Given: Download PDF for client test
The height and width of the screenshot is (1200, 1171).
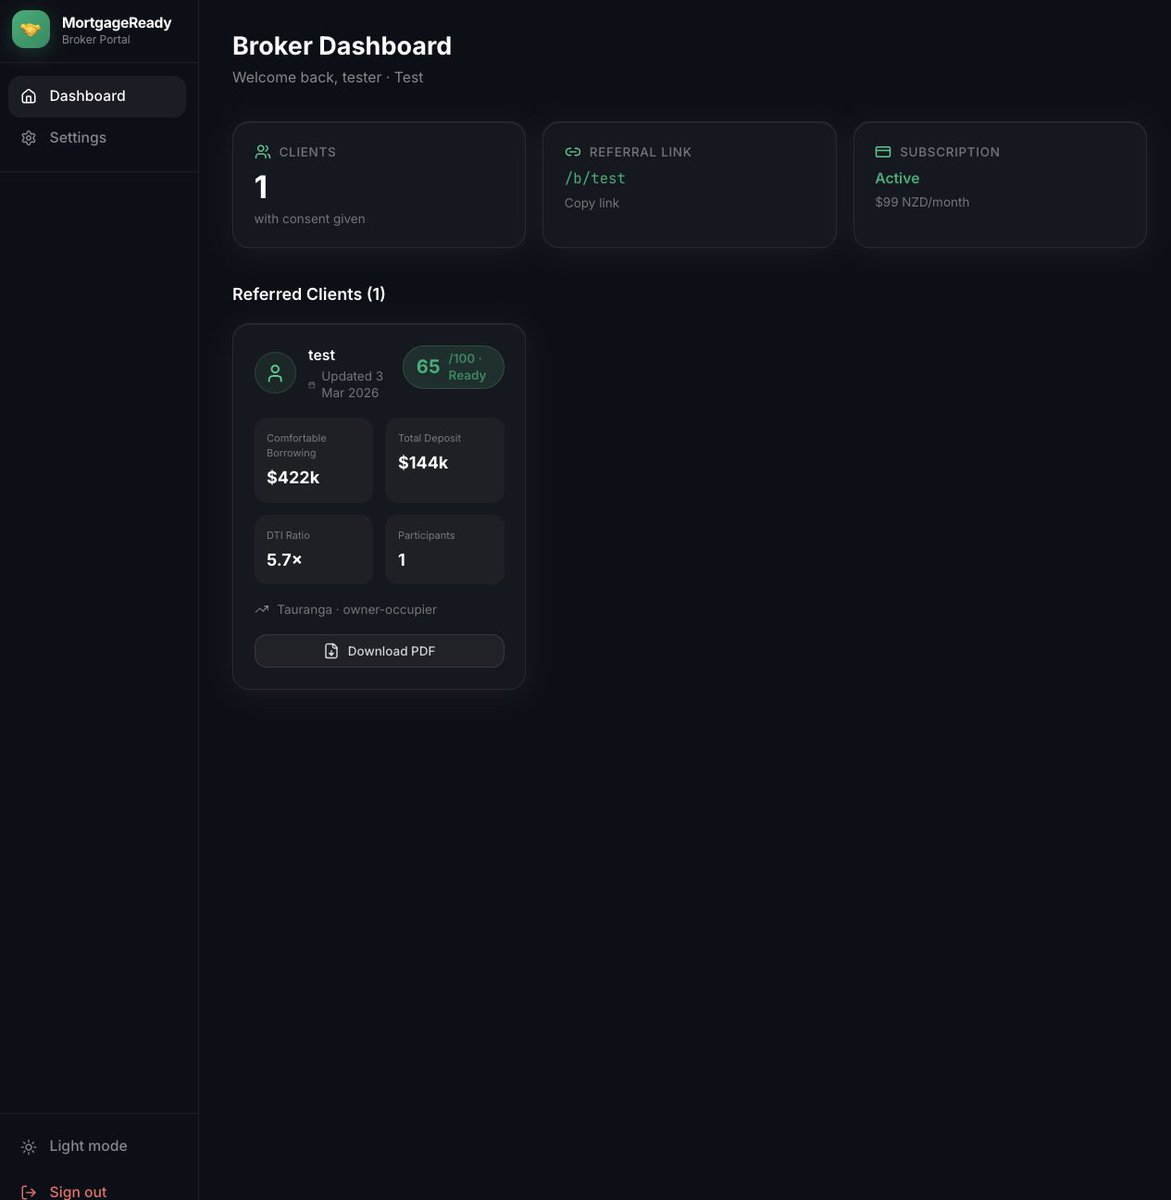Looking at the screenshot, I should (379, 651).
